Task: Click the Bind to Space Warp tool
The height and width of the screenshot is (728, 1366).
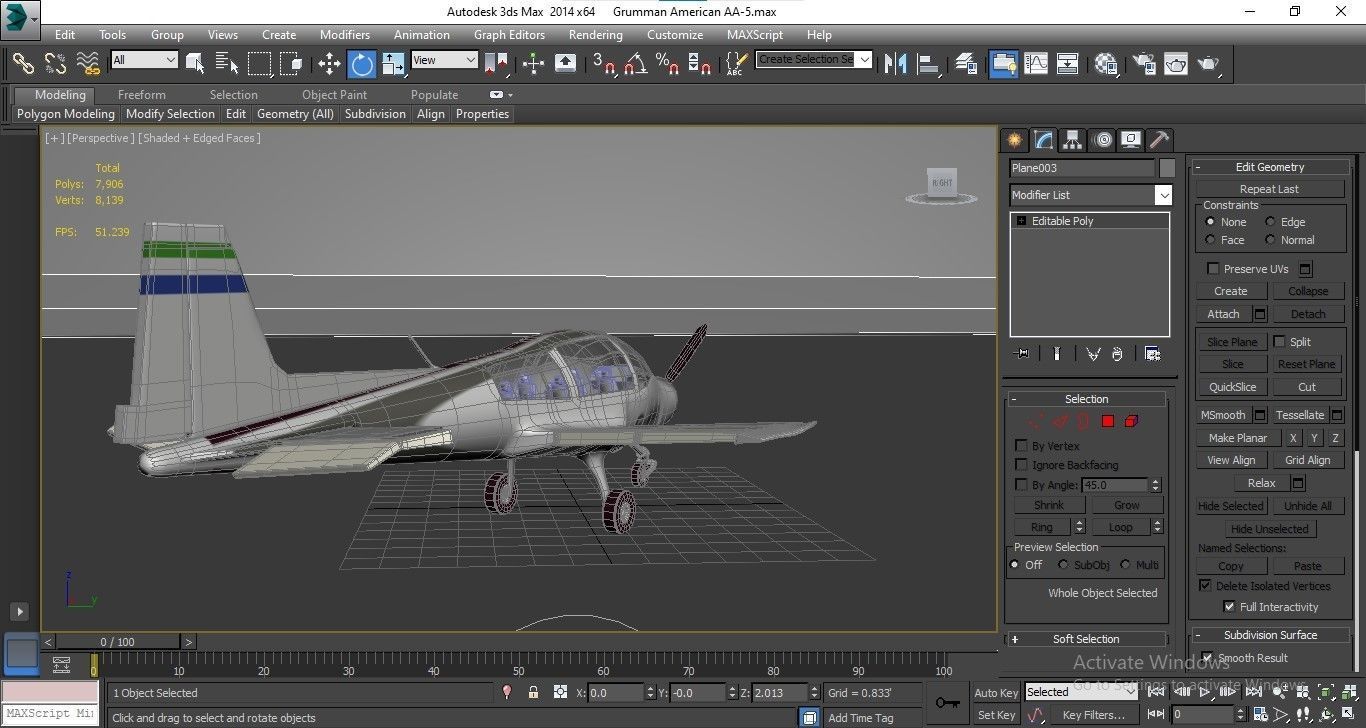Action: [88, 63]
